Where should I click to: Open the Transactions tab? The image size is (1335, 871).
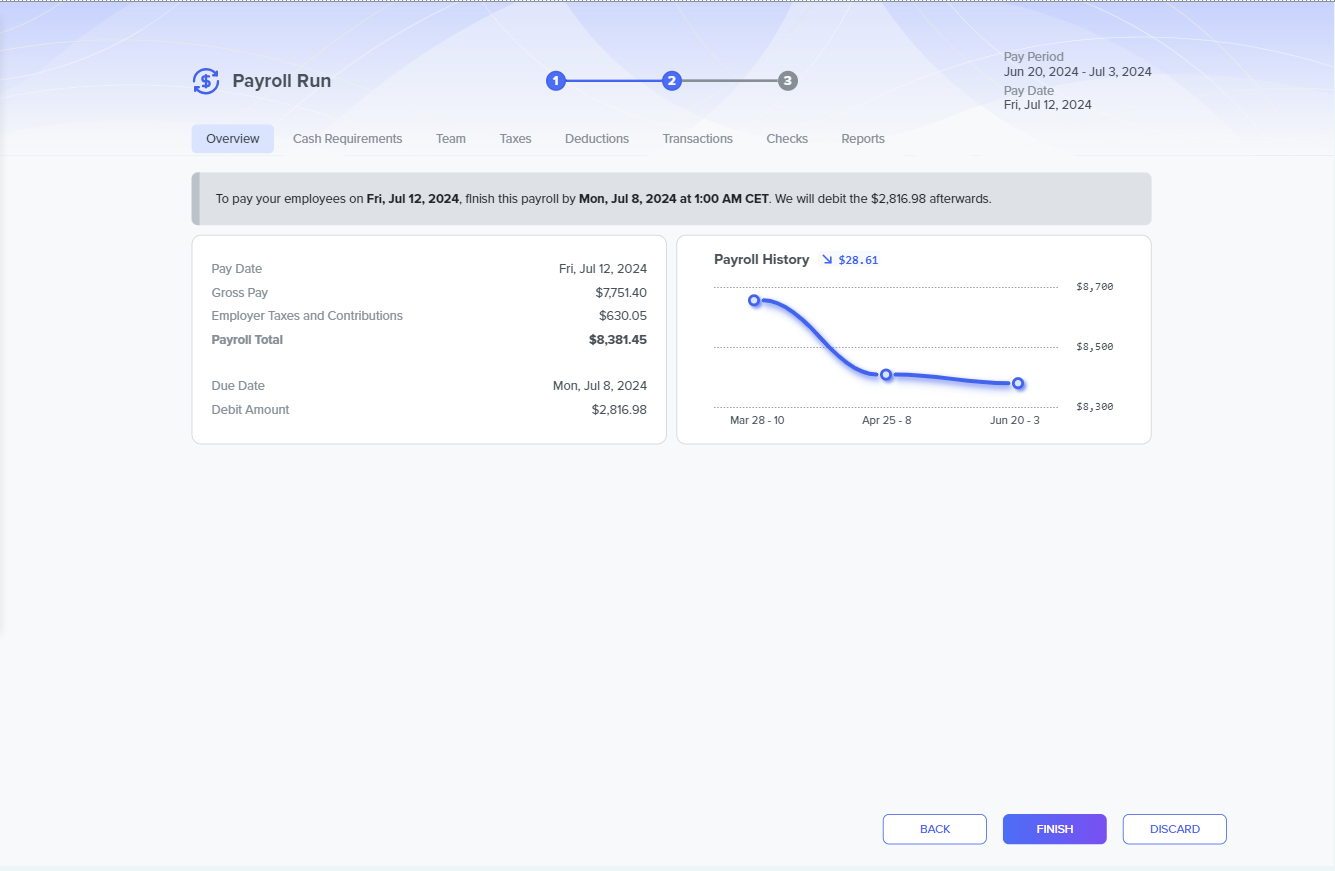coord(697,139)
